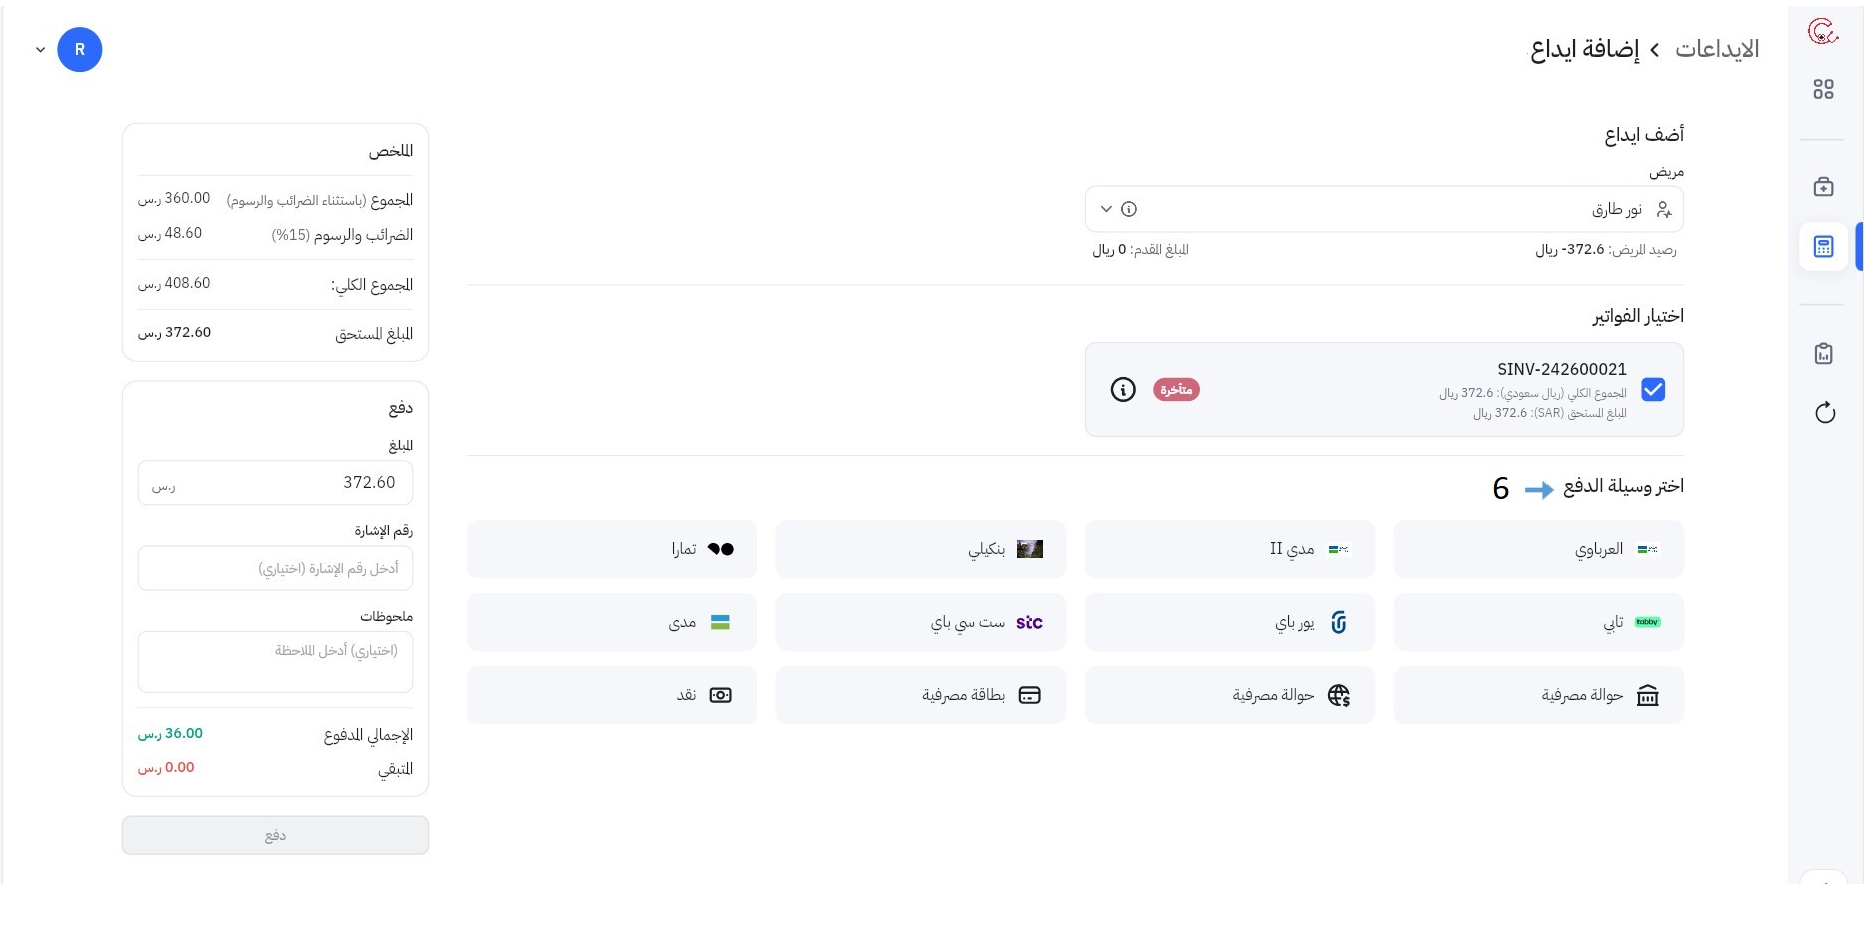Click the reference number input field
This screenshot has height=941, width=1866.
[x=275, y=568]
